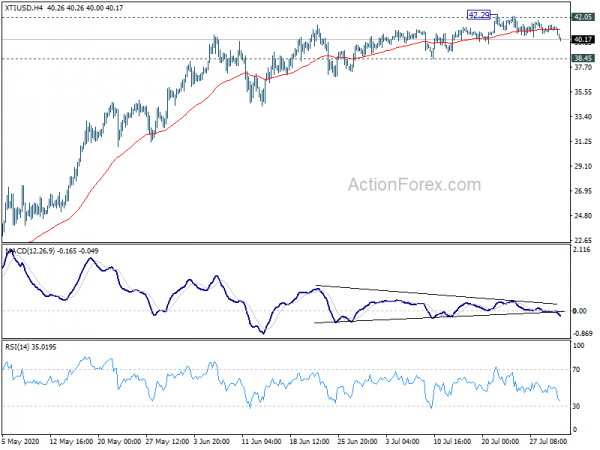The image size is (600, 450).
Task: Click the 22.65 price axis value
Action: pos(583,240)
